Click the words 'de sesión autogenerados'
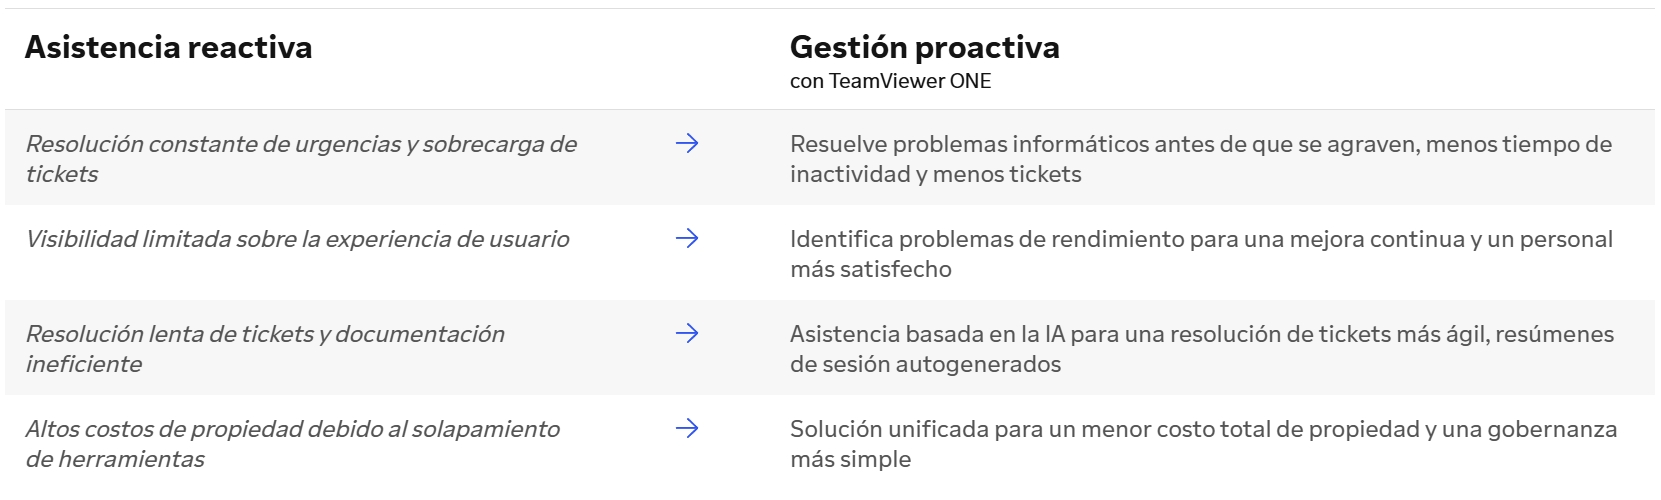 coord(925,364)
